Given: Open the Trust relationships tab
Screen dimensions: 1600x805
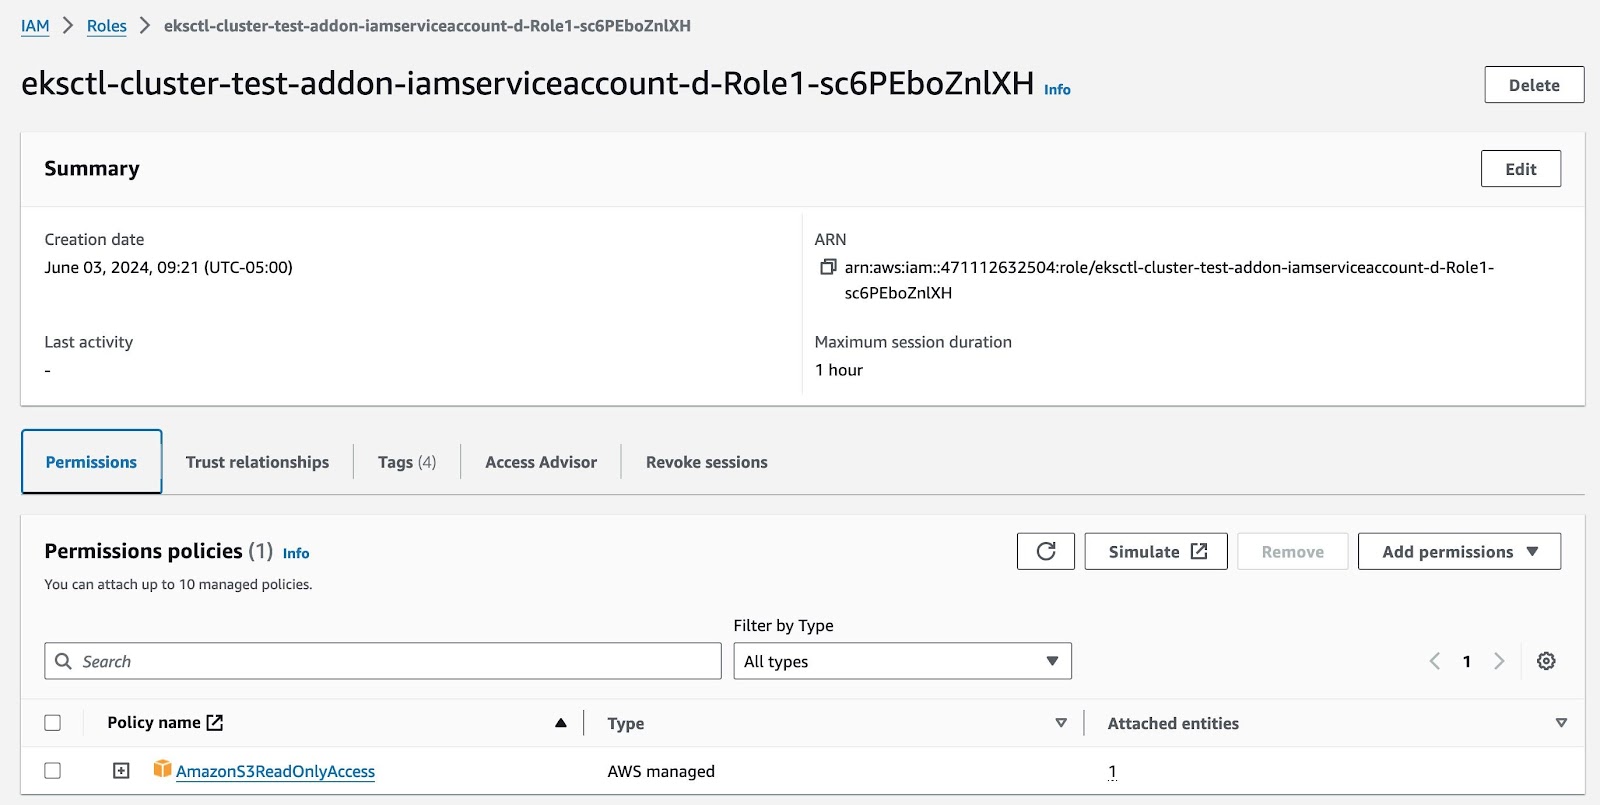Looking at the screenshot, I should tap(257, 462).
